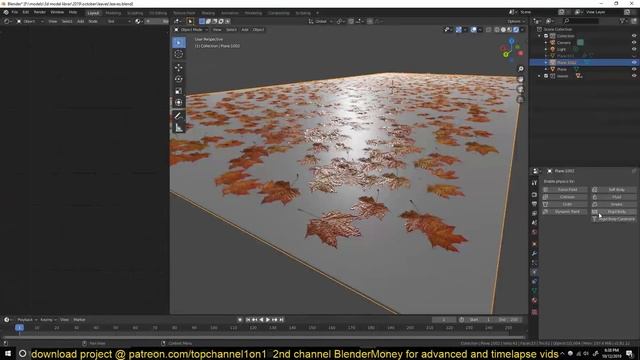Toggle visibility of Plane object in outliner
Screen dimensions: 640x360
[634, 69]
